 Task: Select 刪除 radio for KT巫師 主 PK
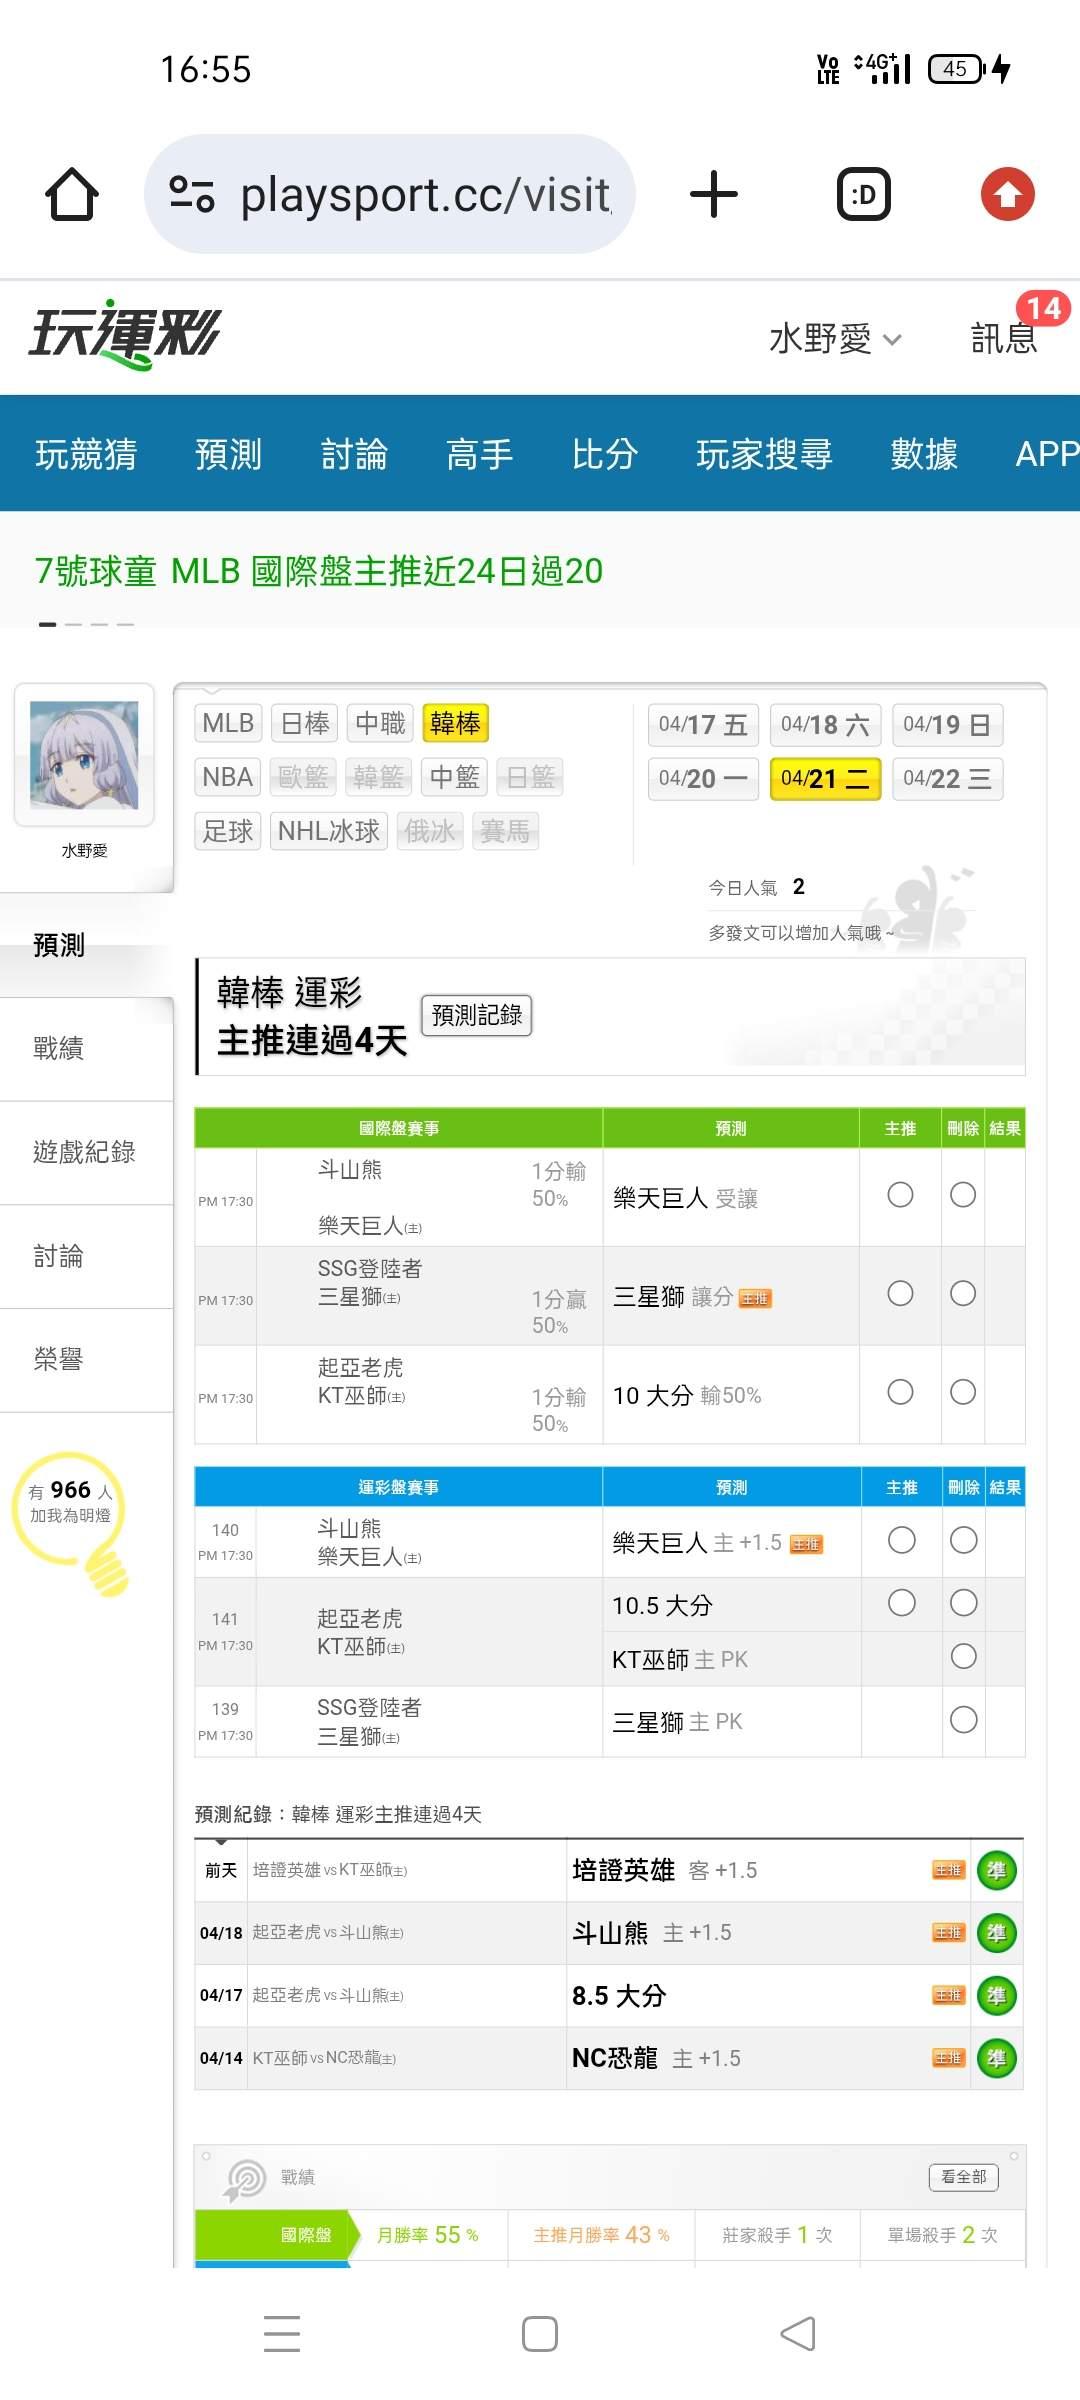click(x=963, y=1657)
